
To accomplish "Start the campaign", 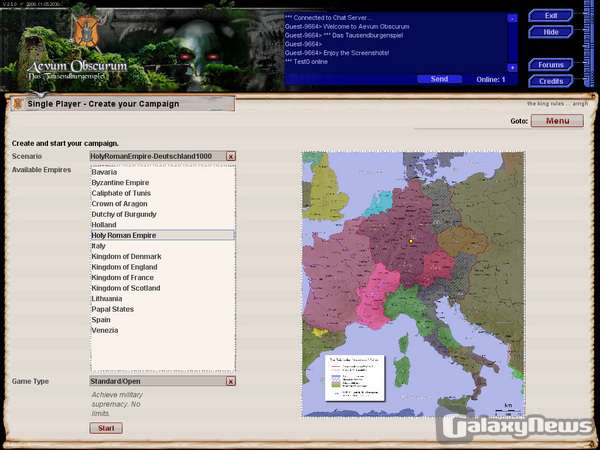I will click(106, 428).
